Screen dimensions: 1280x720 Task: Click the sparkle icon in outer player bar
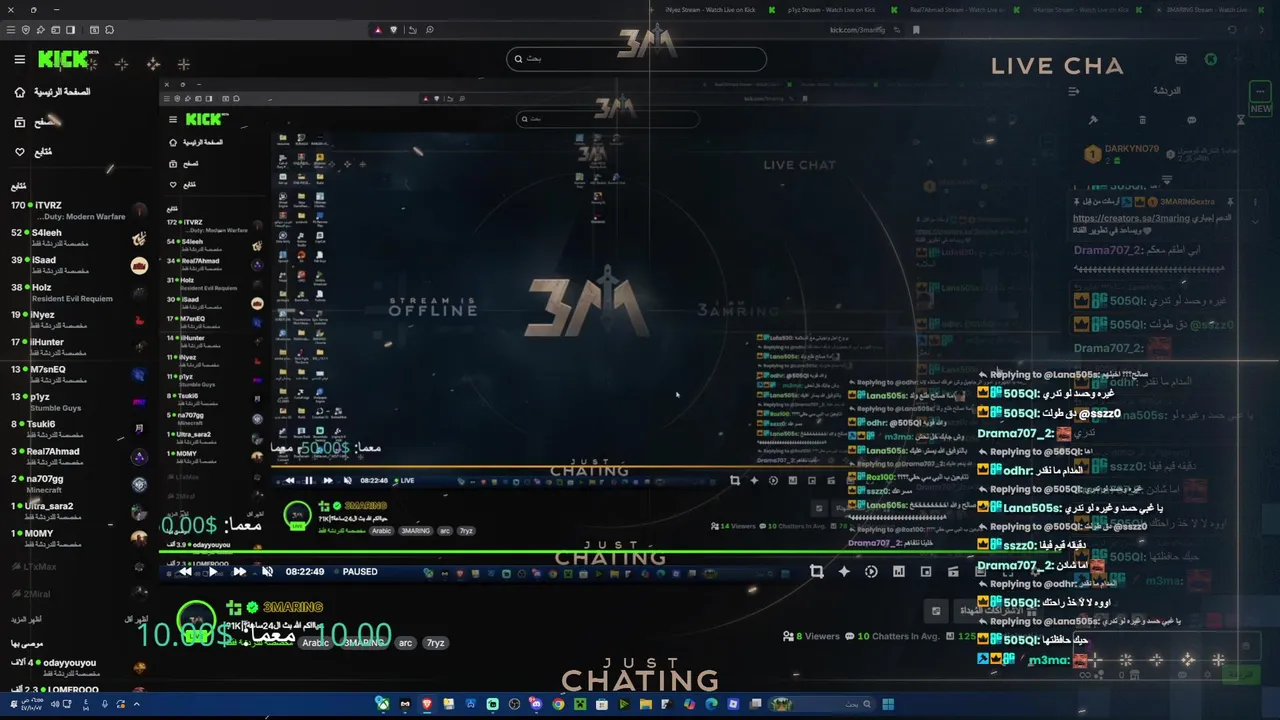(844, 571)
